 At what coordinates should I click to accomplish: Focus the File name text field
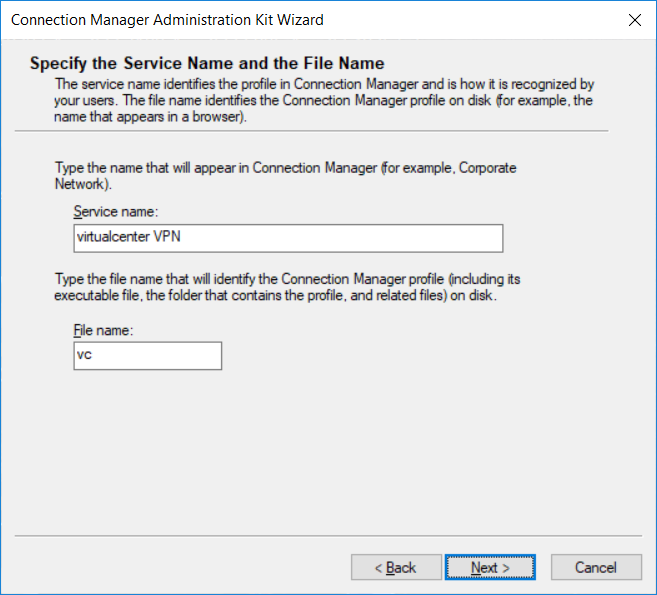pyautogui.click(x=147, y=356)
